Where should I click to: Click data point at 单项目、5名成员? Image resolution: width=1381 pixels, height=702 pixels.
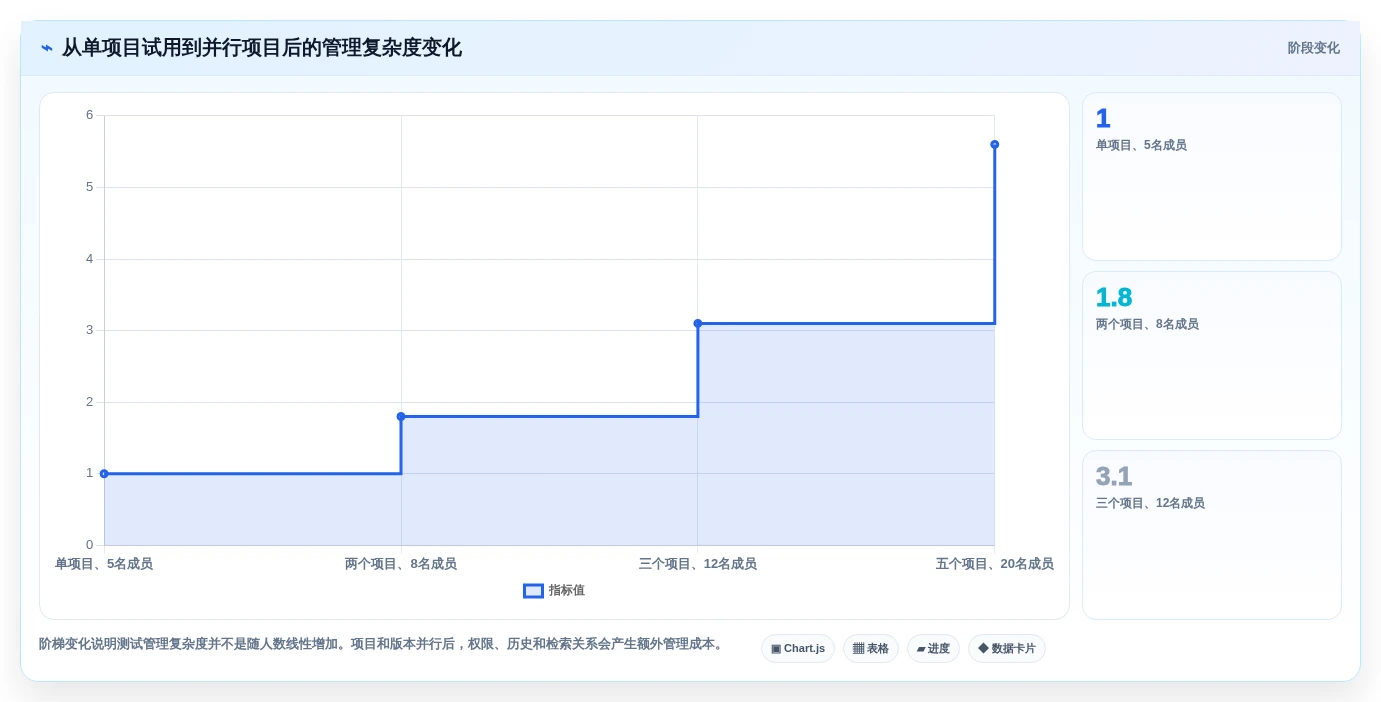(x=104, y=474)
